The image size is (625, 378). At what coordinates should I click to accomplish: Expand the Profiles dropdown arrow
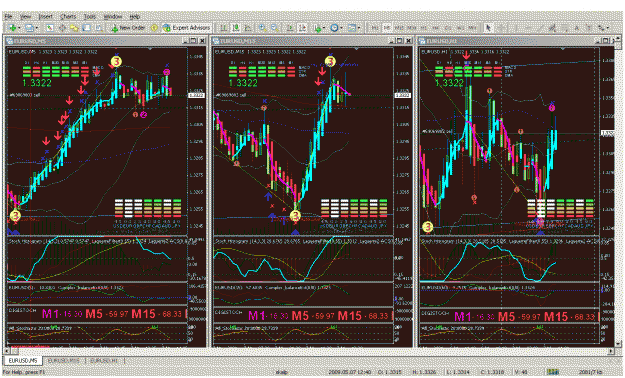tap(37, 28)
